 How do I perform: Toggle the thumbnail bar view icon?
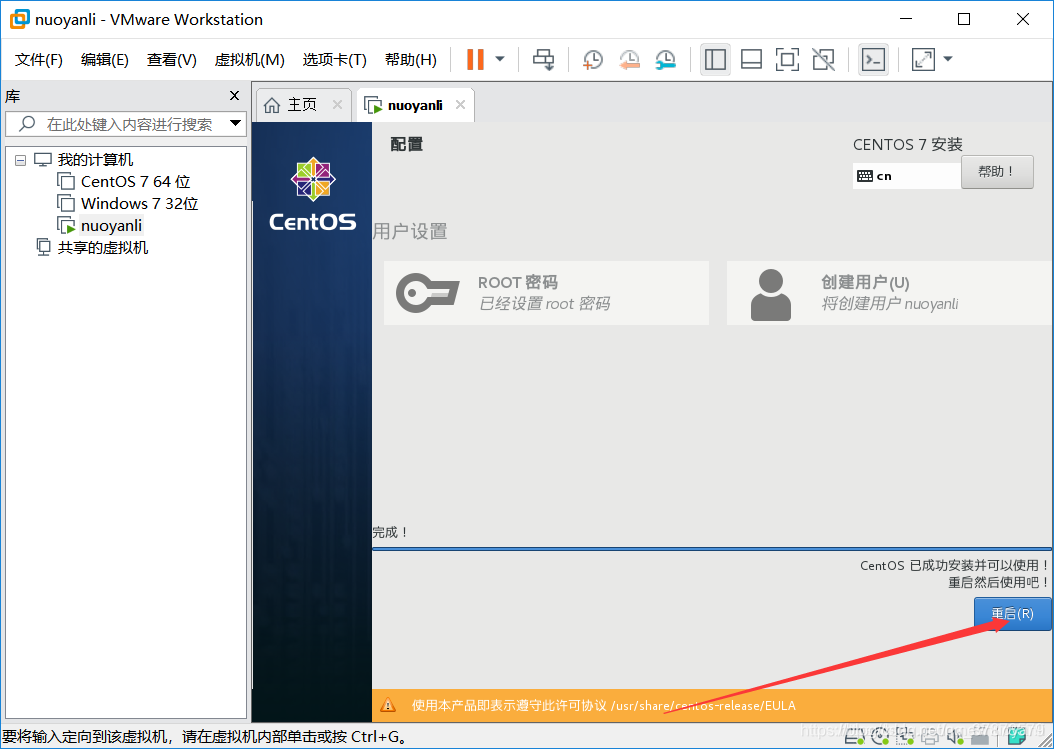[751, 59]
